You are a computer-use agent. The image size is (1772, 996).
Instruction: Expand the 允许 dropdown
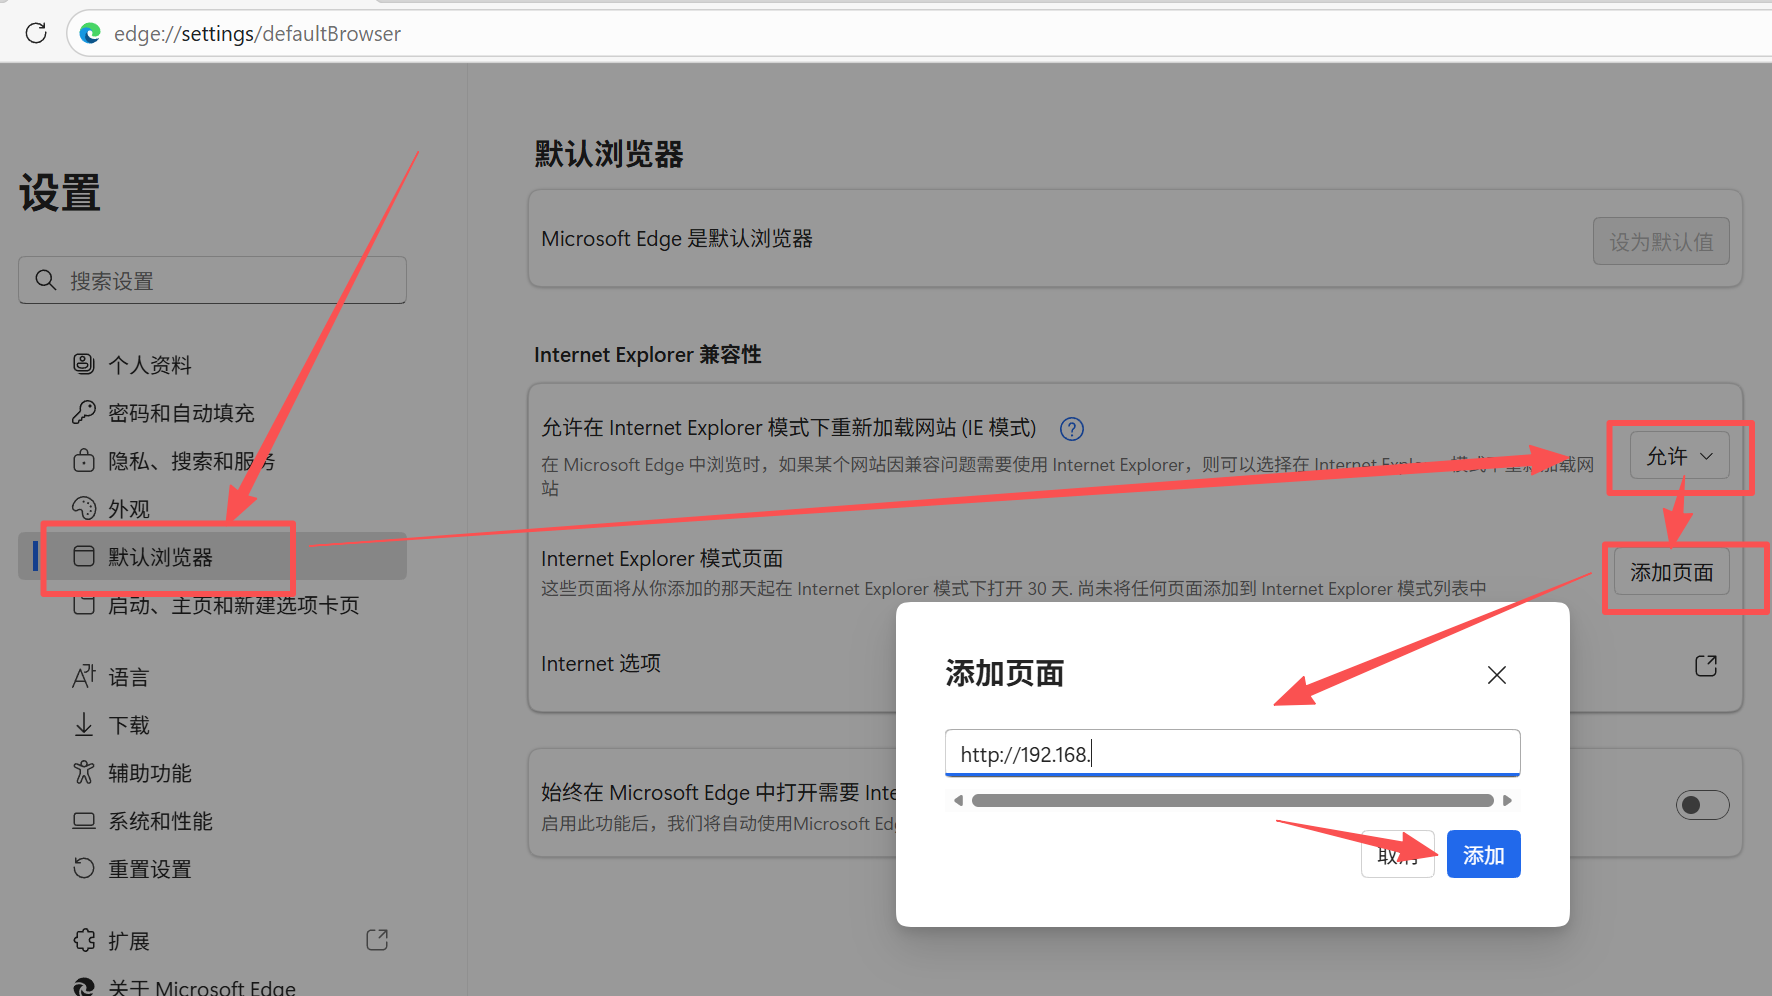click(1680, 456)
